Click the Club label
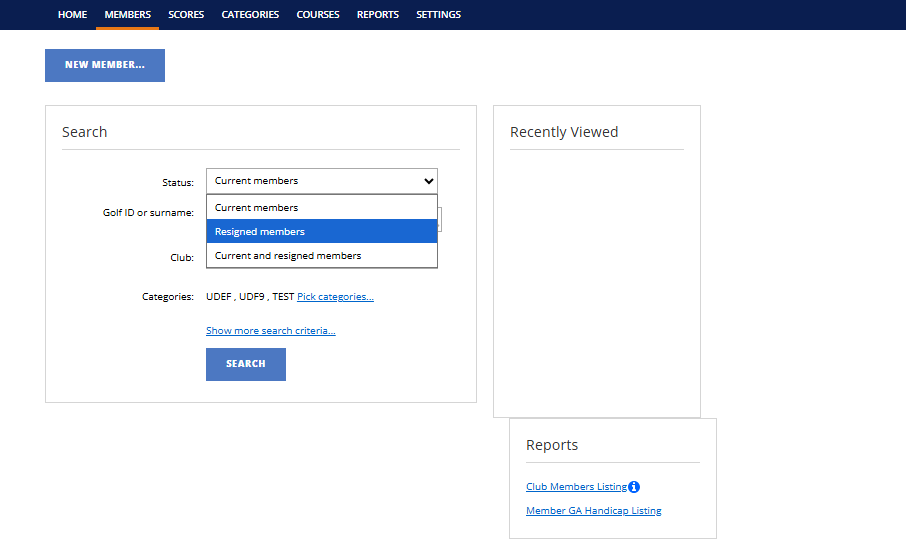Screen dimensions: 906x544 coord(182,258)
